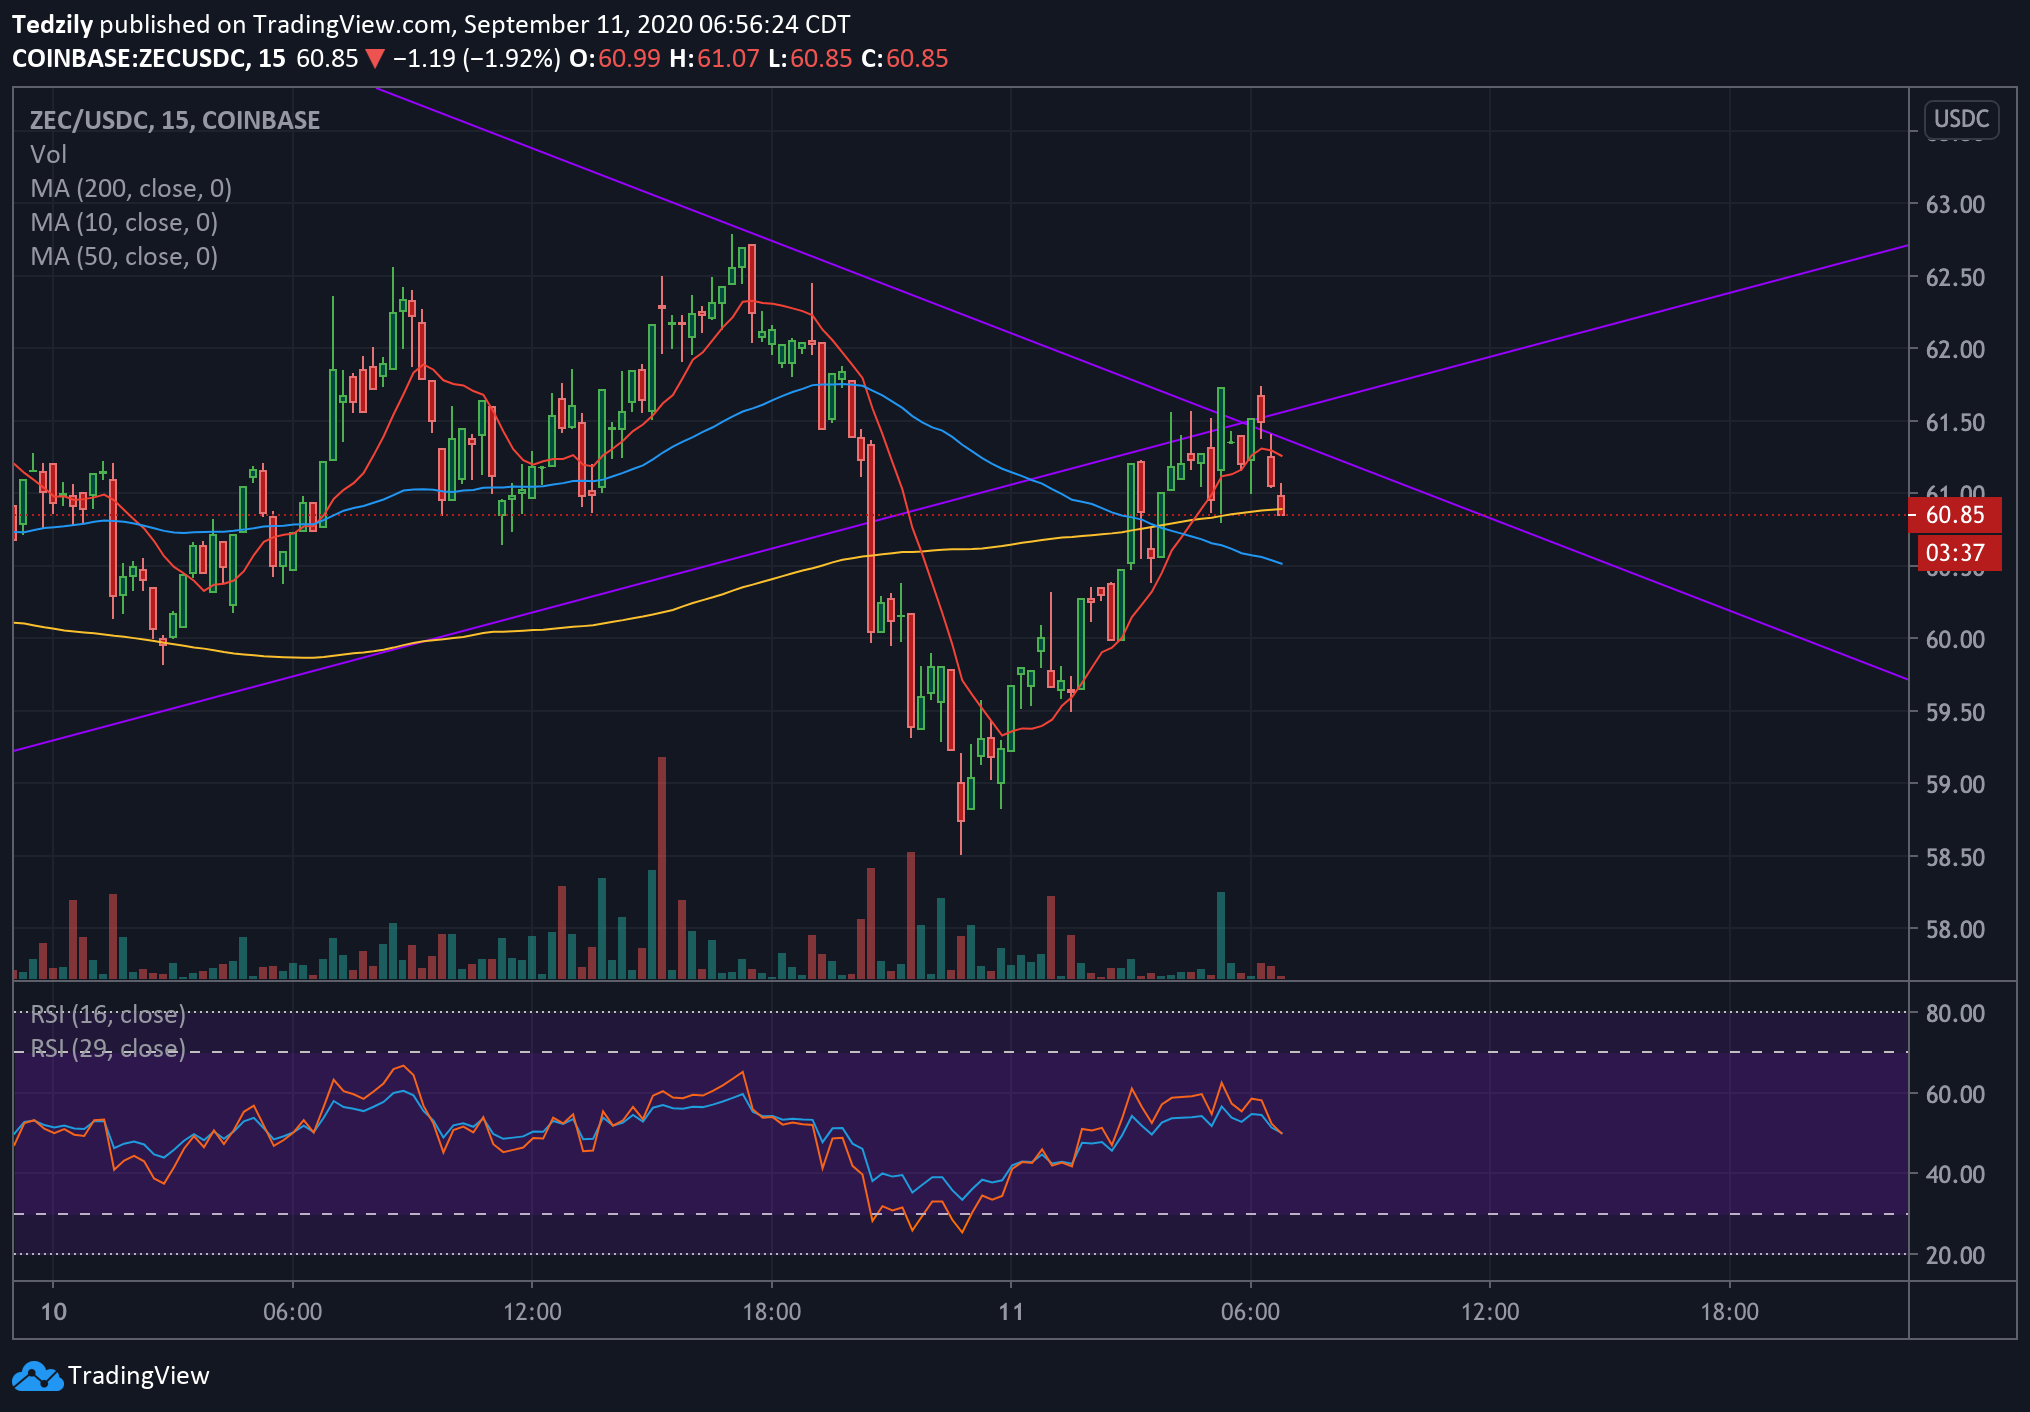Click the Vol indicator label
2030x1412 pixels.
(48, 154)
